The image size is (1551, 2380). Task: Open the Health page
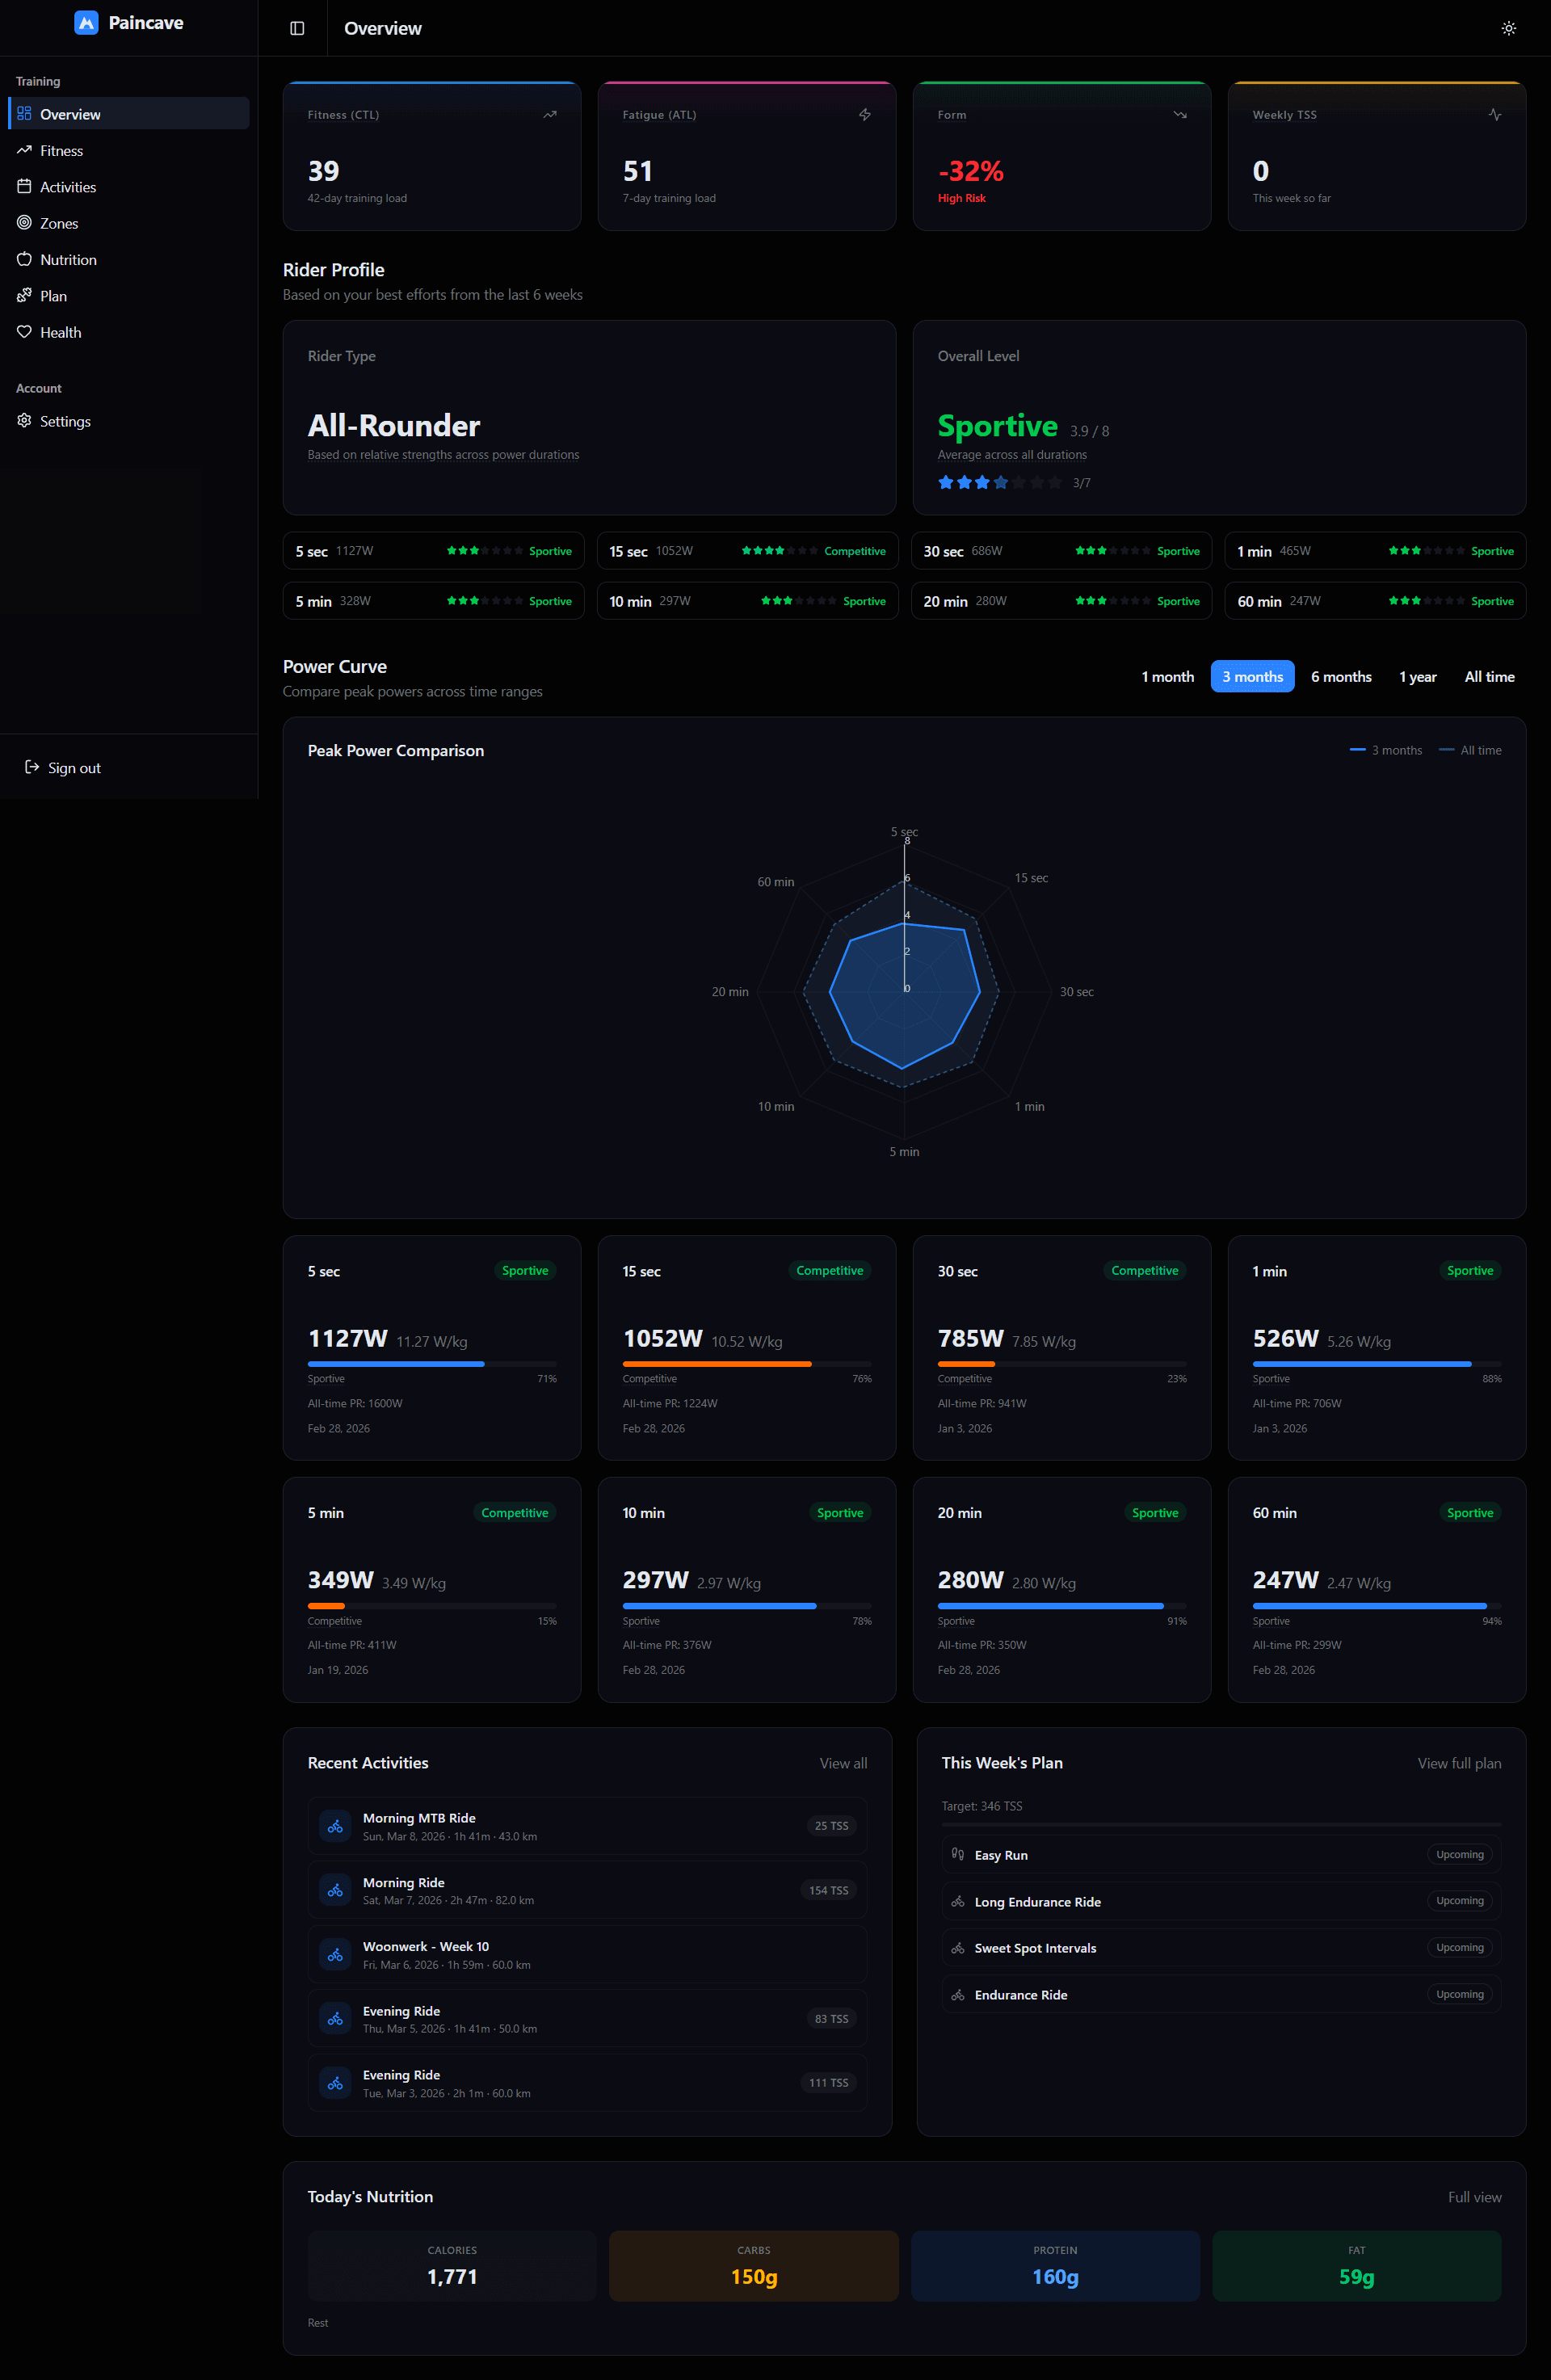pos(60,332)
